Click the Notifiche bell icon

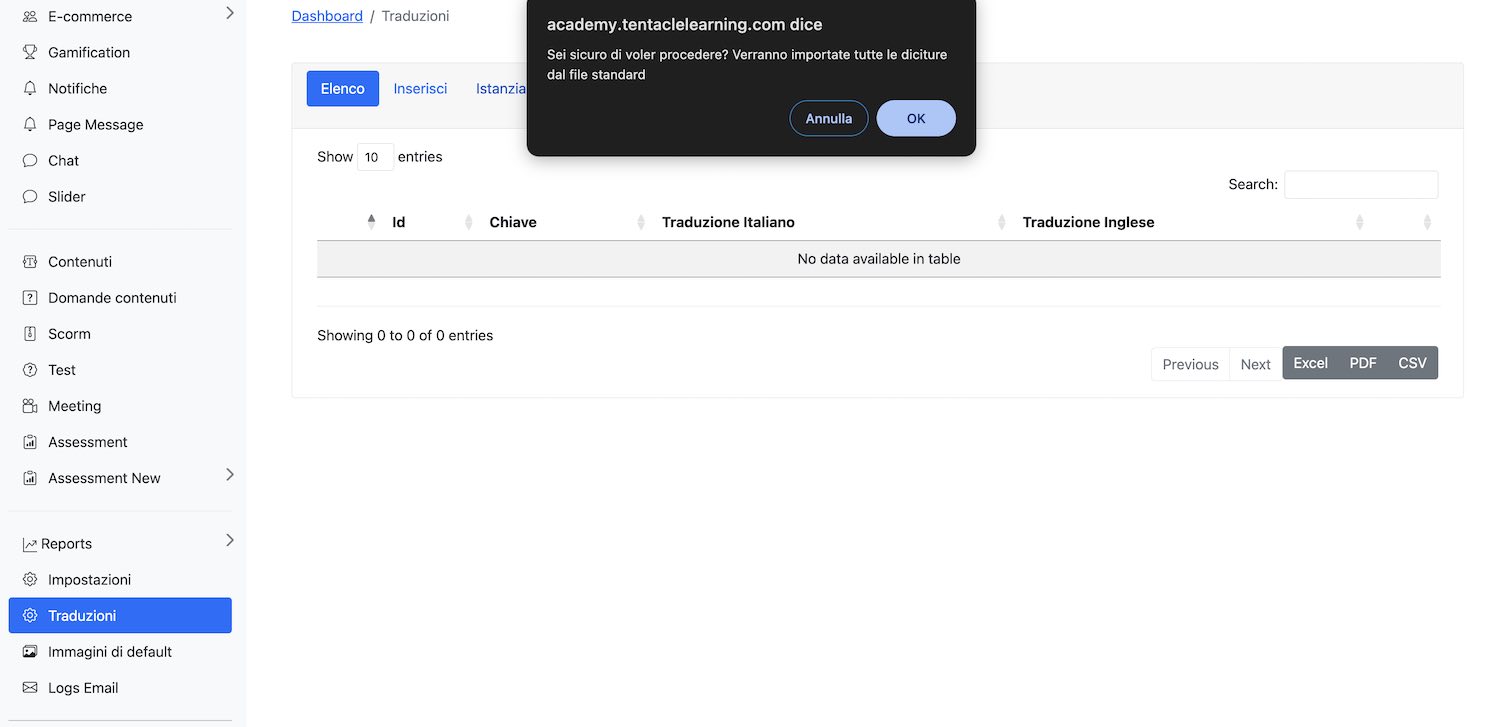[x=30, y=88]
